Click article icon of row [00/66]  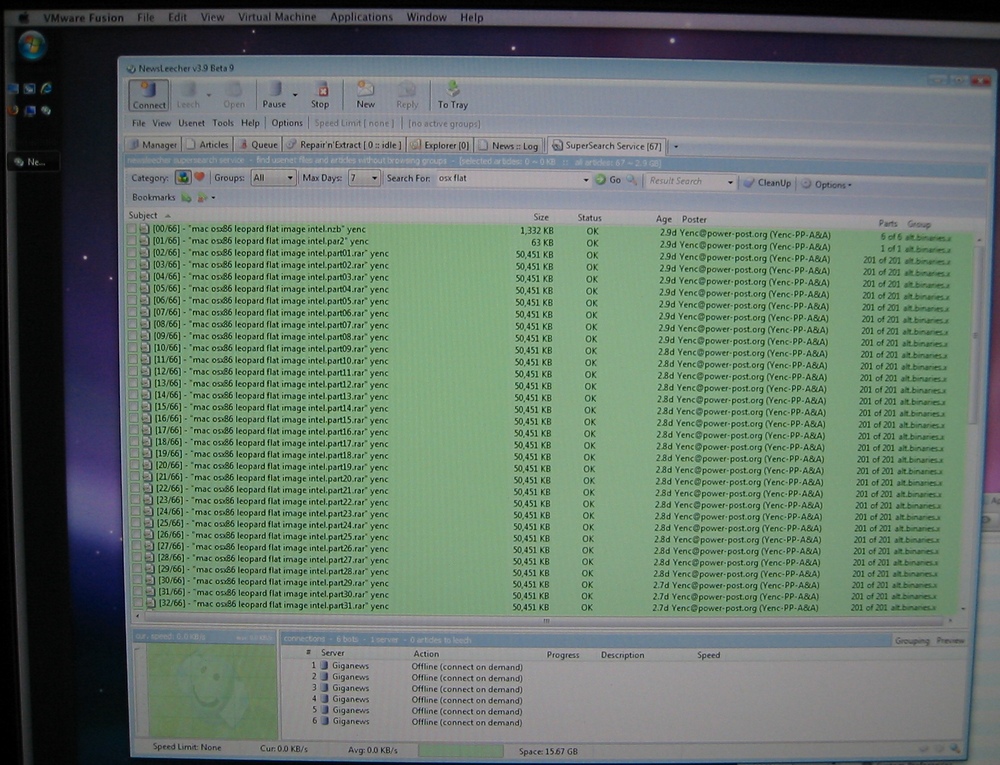click(x=144, y=229)
